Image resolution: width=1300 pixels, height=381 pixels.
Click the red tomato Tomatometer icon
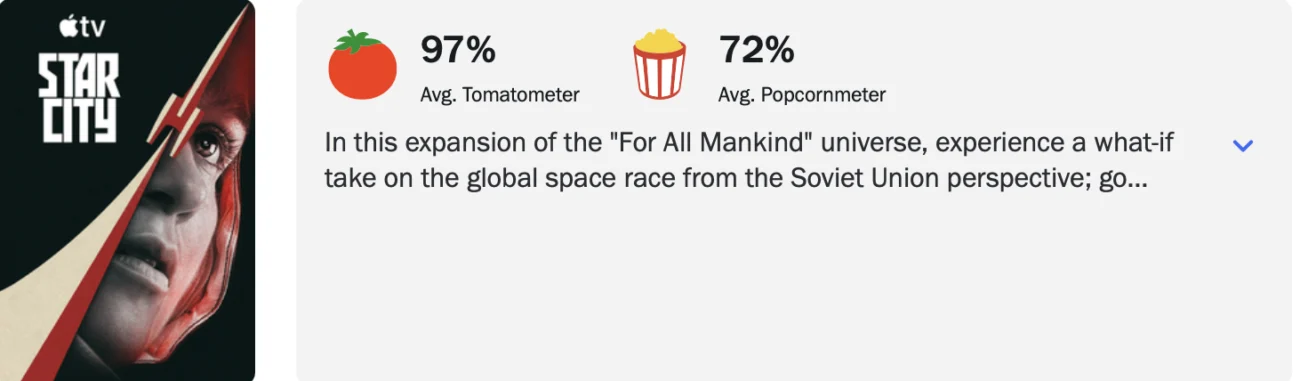coord(362,65)
